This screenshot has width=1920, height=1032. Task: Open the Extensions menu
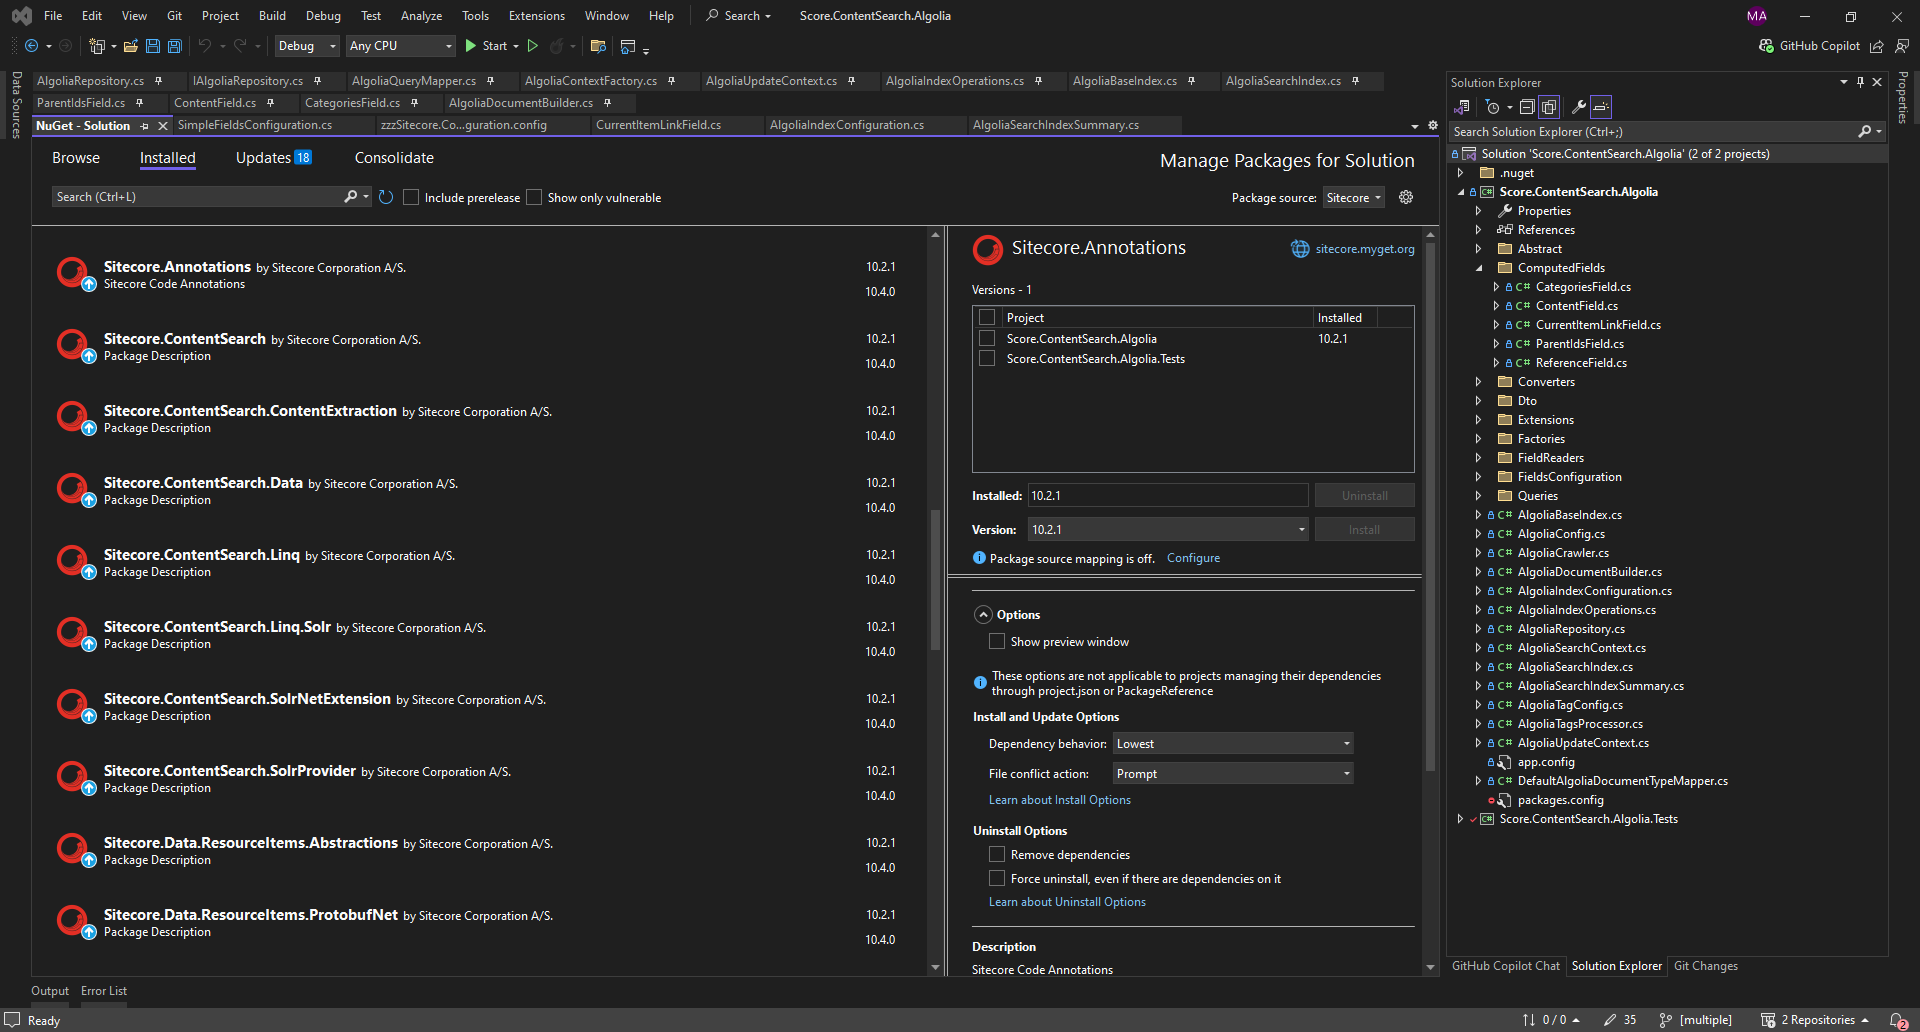[x=536, y=16]
